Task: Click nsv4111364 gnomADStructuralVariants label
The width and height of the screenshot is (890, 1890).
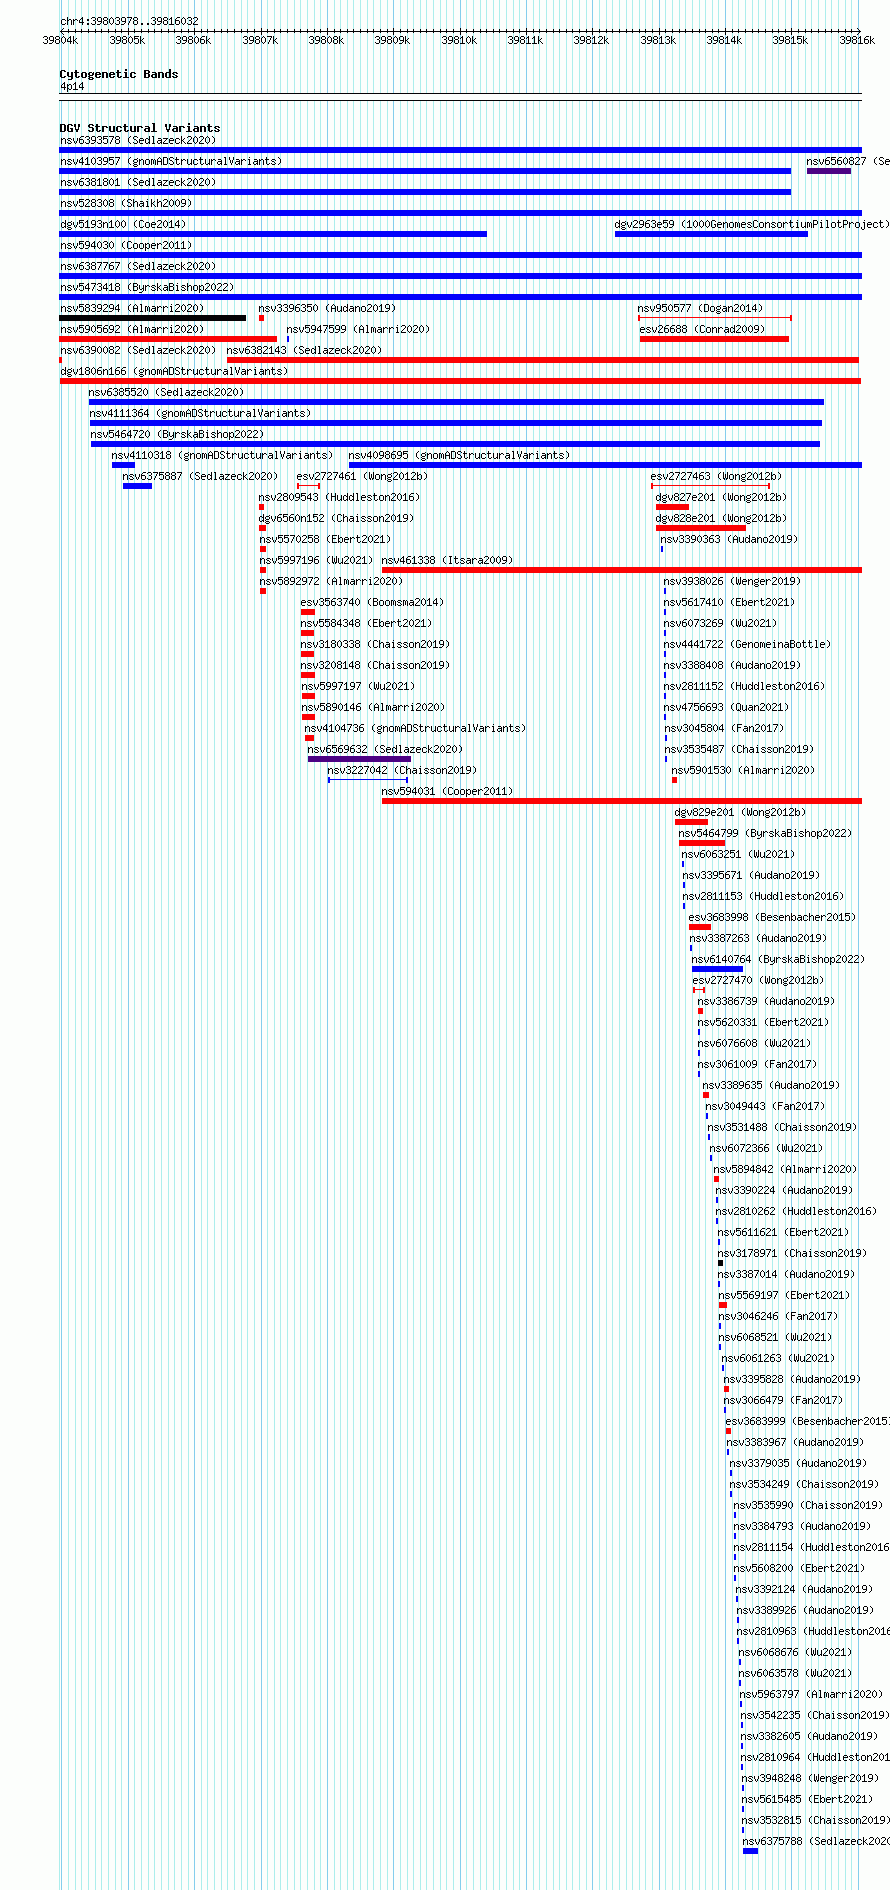Action: [x=200, y=413]
